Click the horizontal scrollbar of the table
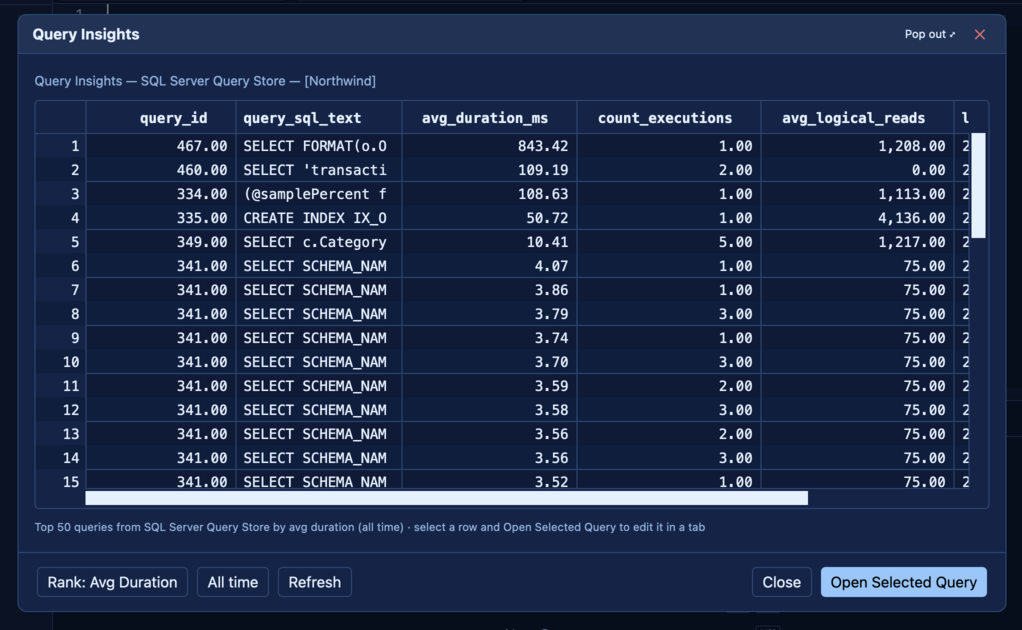This screenshot has width=1022, height=630. coord(446,498)
